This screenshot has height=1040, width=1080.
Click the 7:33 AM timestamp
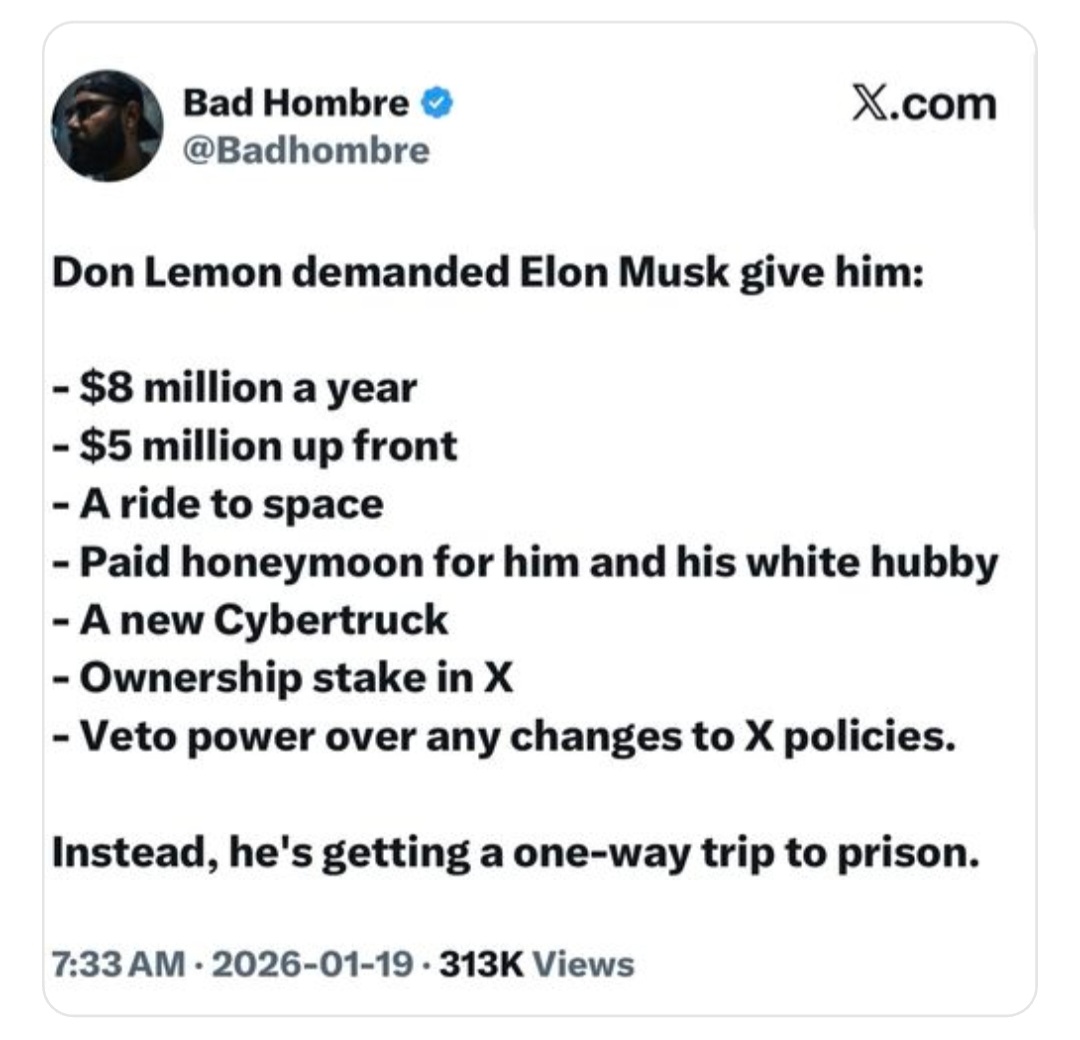[x=118, y=964]
